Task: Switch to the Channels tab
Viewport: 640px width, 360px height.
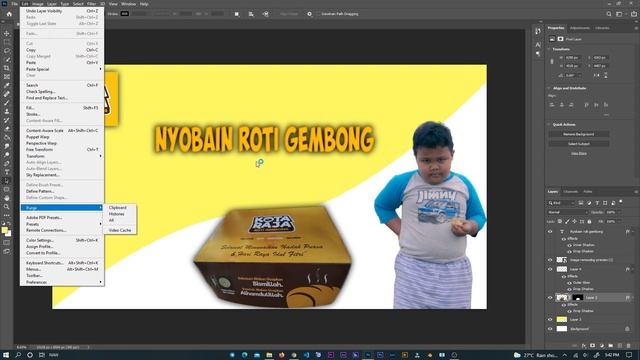Action: click(x=570, y=191)
